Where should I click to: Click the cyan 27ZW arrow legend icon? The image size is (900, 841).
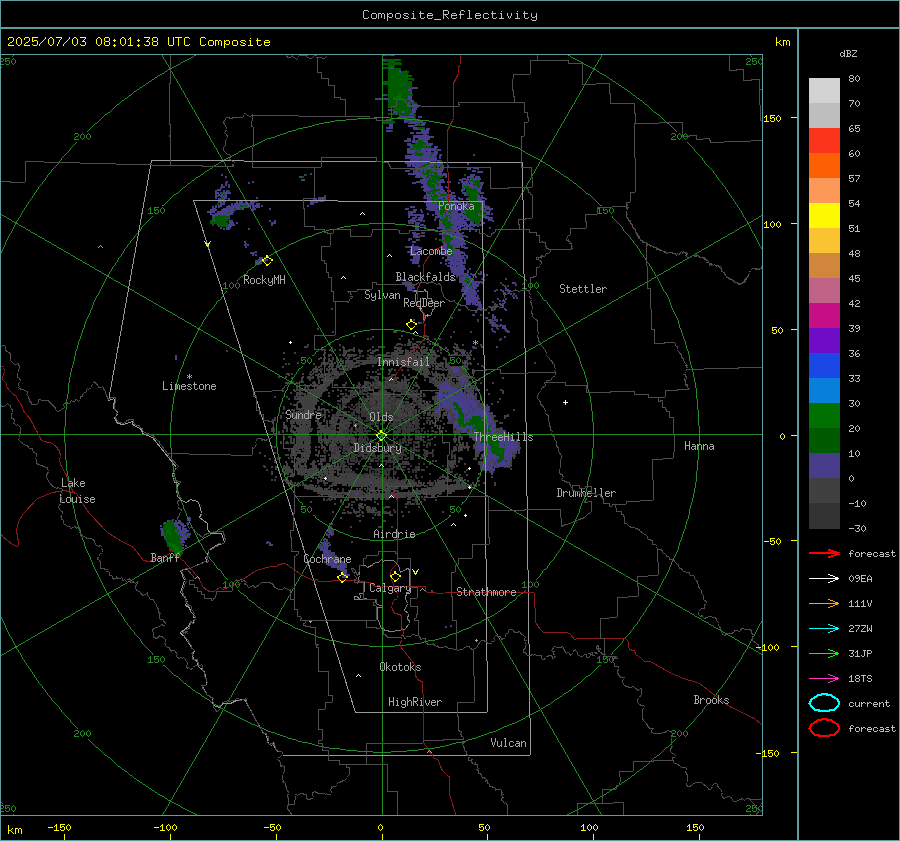pyautogui.click(x=824, y=629)
